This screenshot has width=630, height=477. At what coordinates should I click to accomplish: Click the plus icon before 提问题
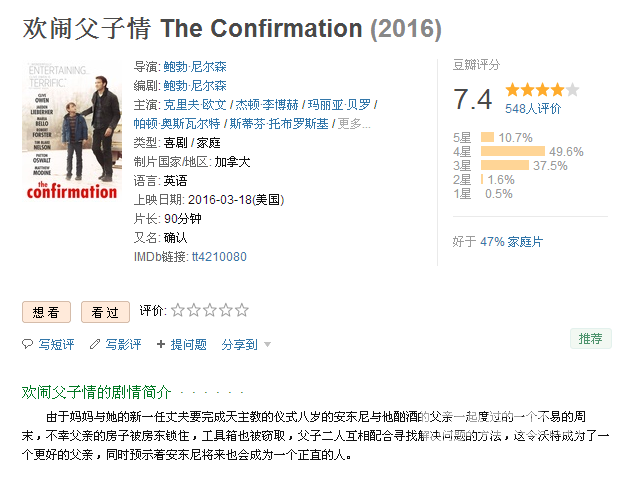tap(161, 344)
